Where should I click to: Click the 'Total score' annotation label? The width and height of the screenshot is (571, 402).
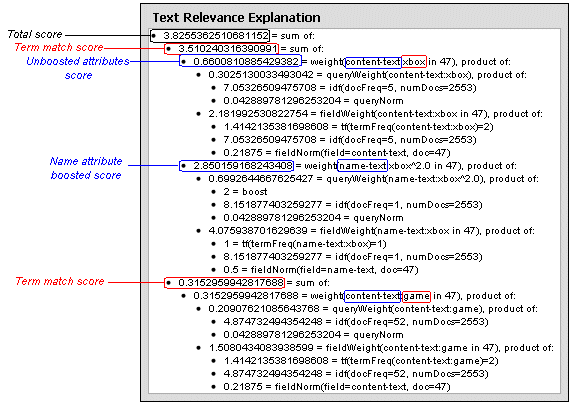coord(35,34)
